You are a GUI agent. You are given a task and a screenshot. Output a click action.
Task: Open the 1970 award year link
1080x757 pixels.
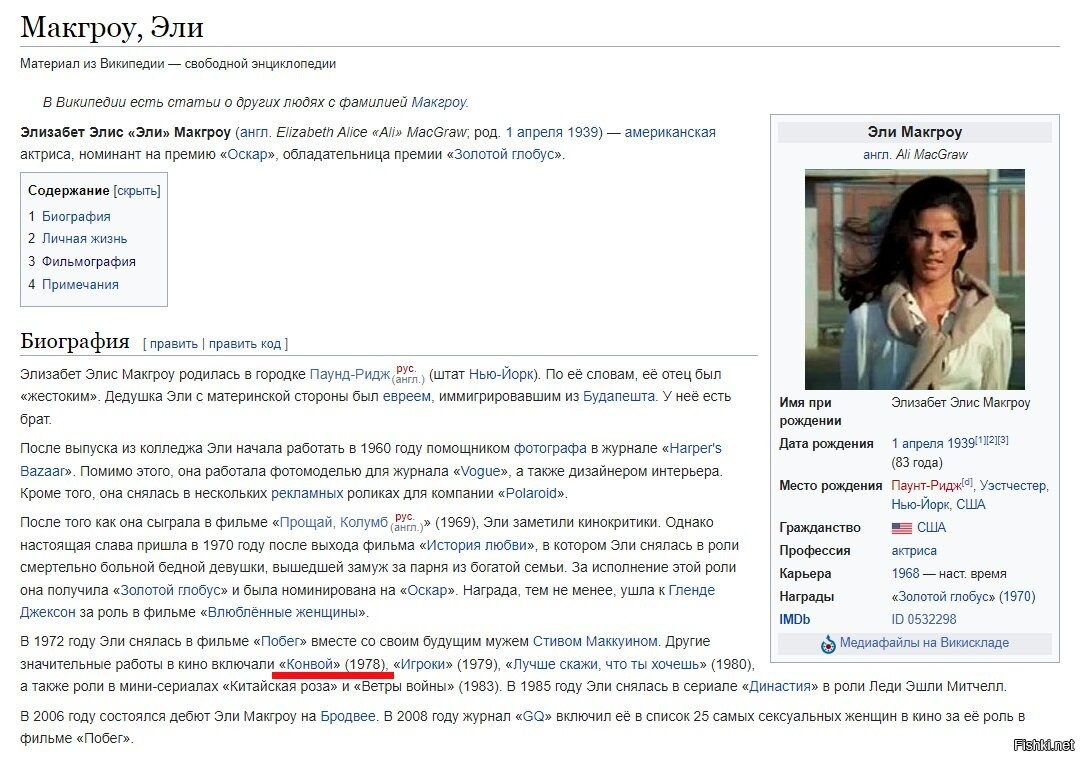pos(1017,597)
